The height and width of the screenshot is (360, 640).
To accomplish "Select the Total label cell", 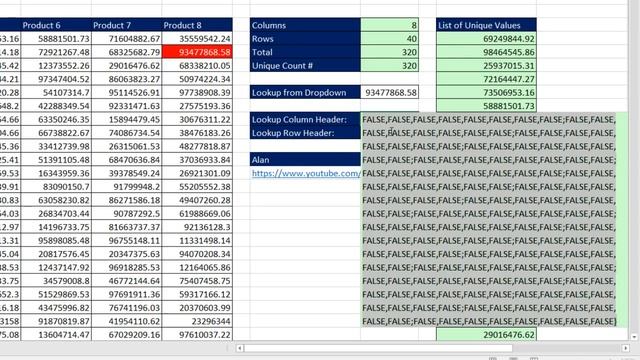I will point(305,52).
